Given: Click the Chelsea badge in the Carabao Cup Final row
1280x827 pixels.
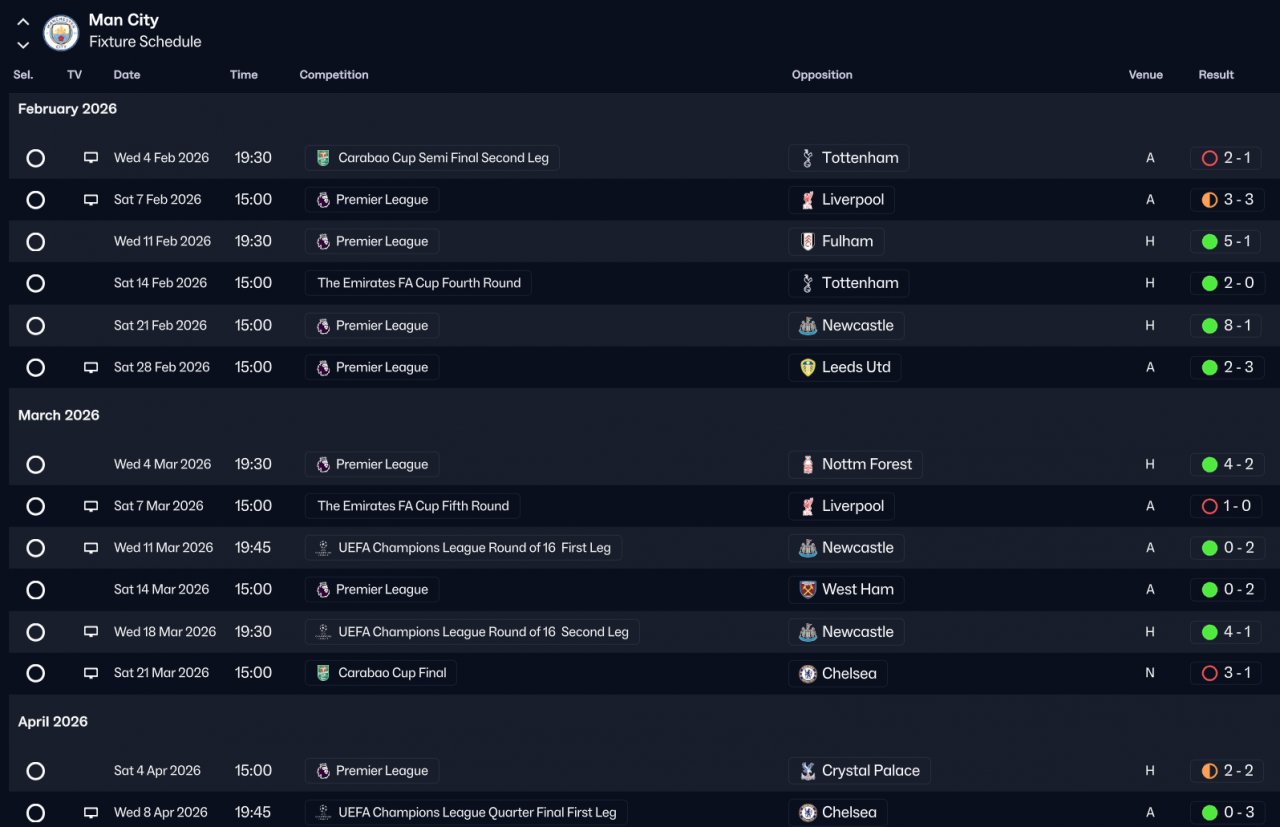Looking at the screenshot, I should click(x=807, y=674).
